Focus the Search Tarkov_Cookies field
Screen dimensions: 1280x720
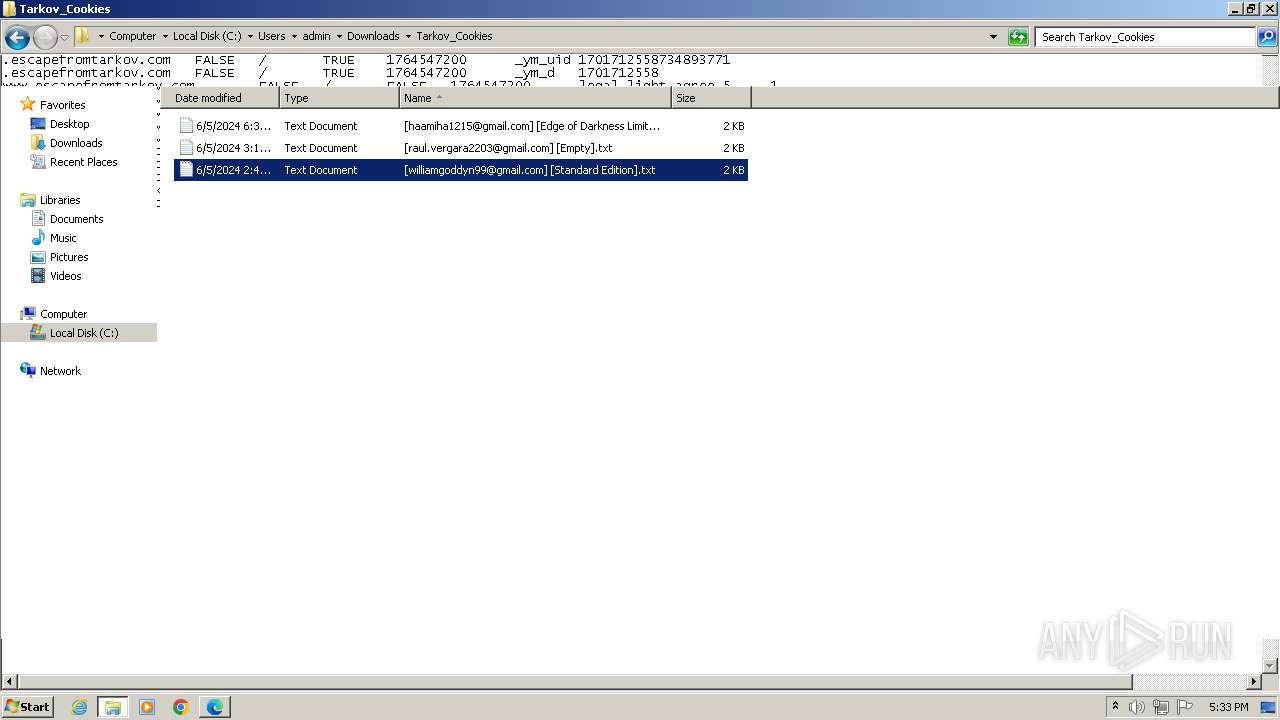[1145, 37]
